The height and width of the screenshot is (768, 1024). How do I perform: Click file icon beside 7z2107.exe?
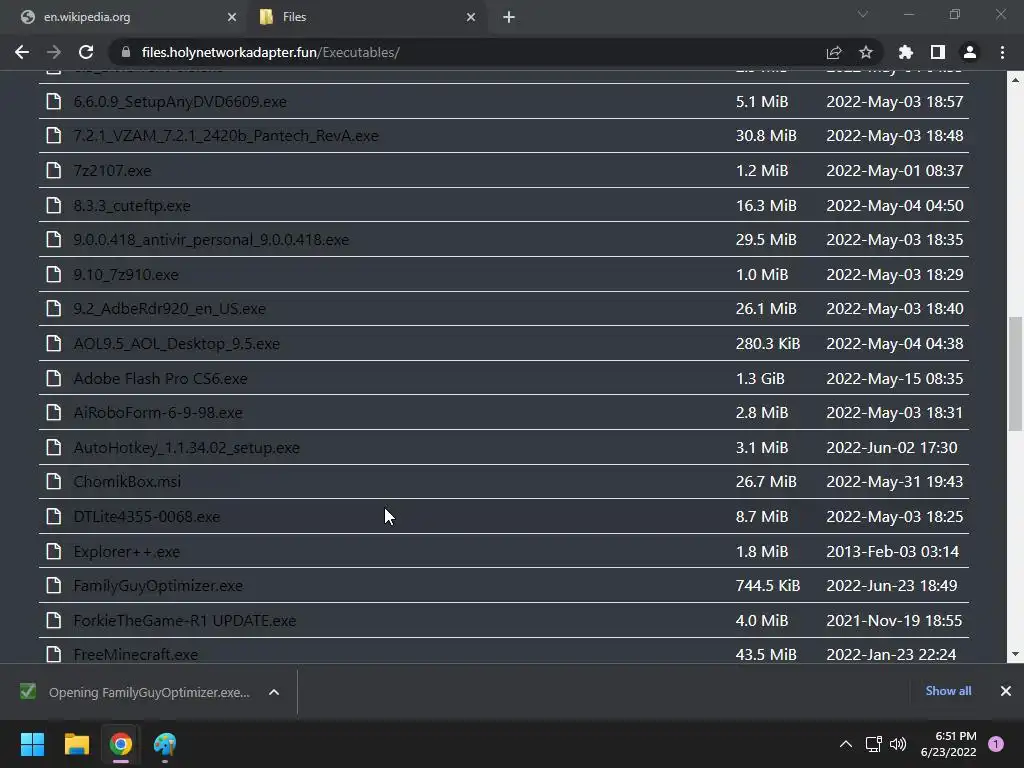pyautogui.click(x=54, y=170)
